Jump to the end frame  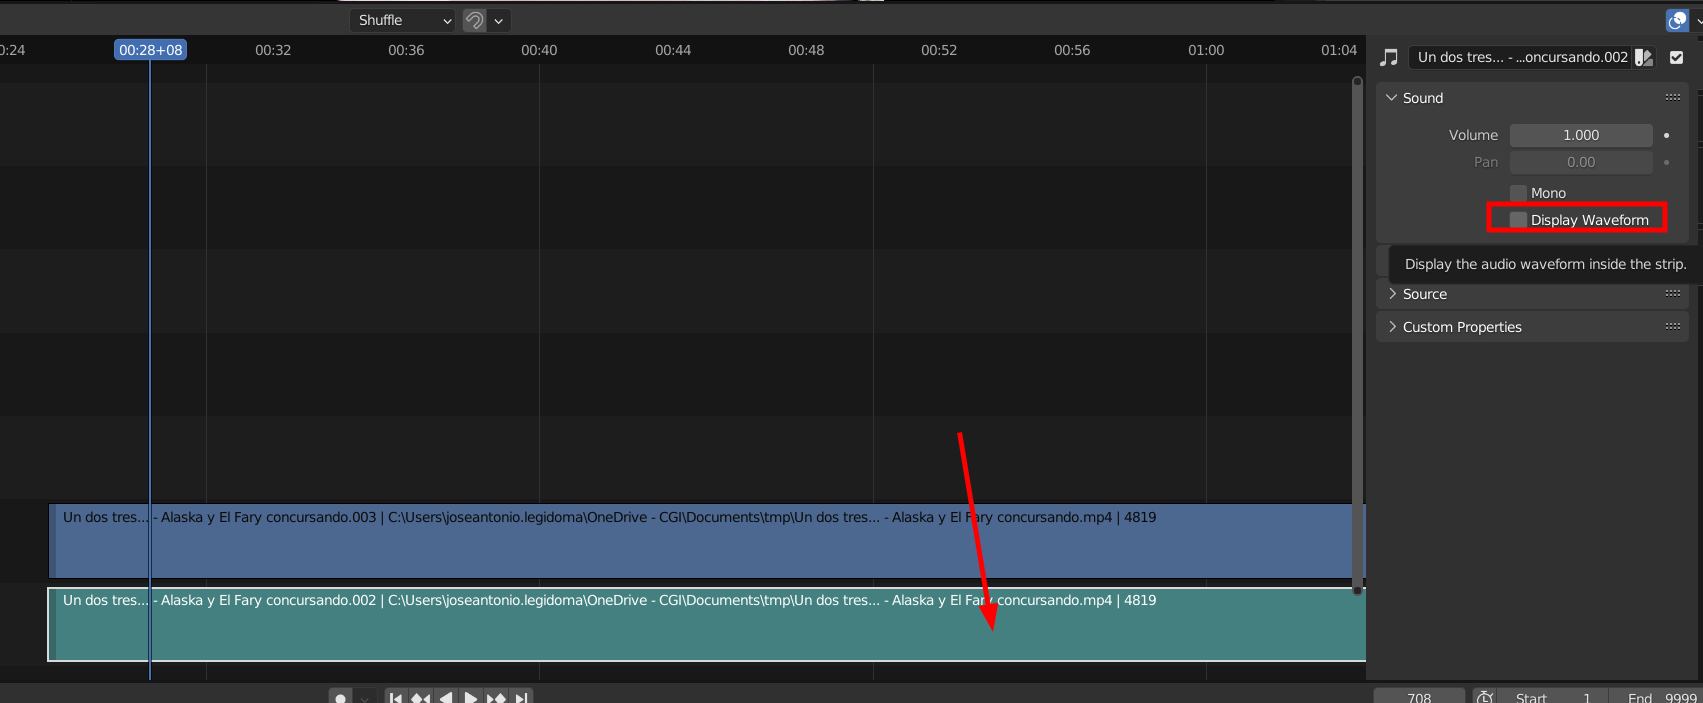[x=521, y=697]
